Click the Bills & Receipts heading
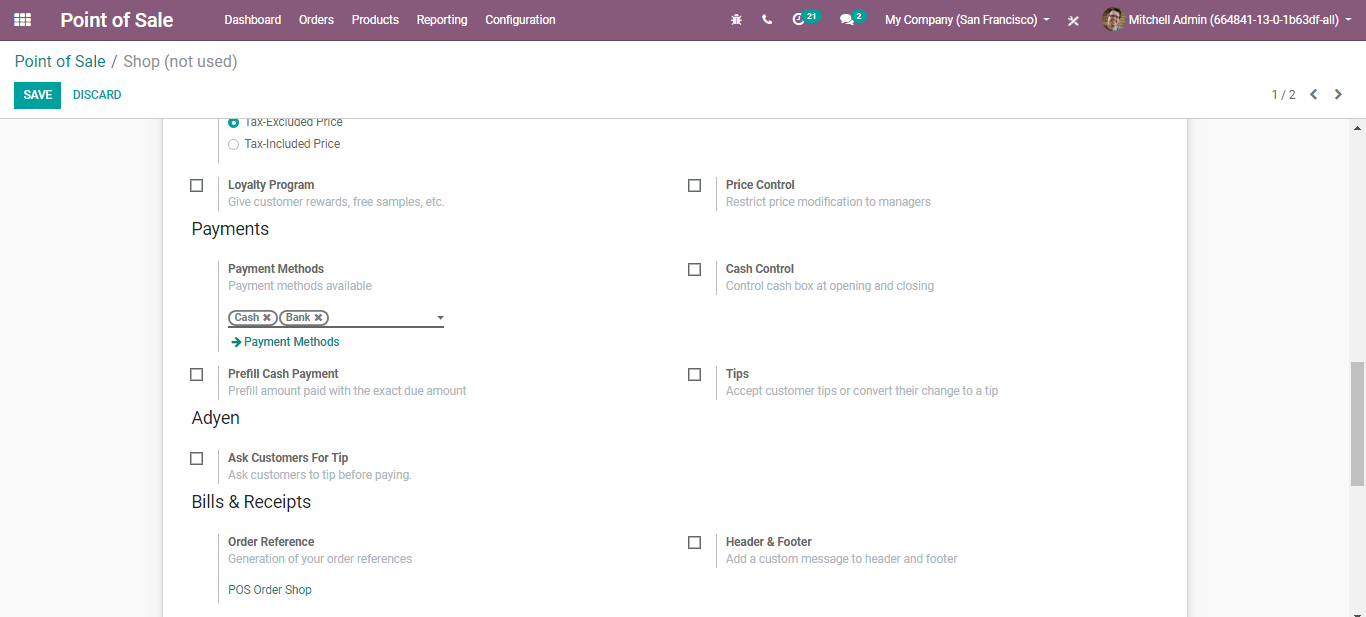 [251, 502]
